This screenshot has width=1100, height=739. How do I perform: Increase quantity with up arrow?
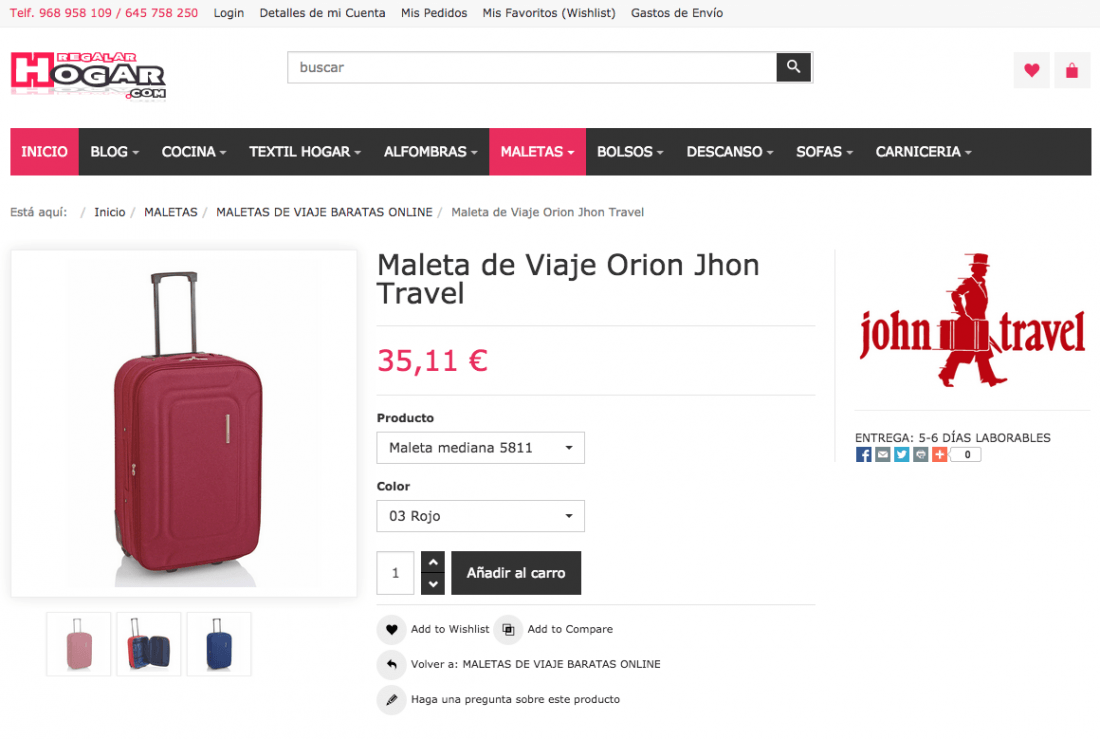pyautogui.click(x=433, y=562)
